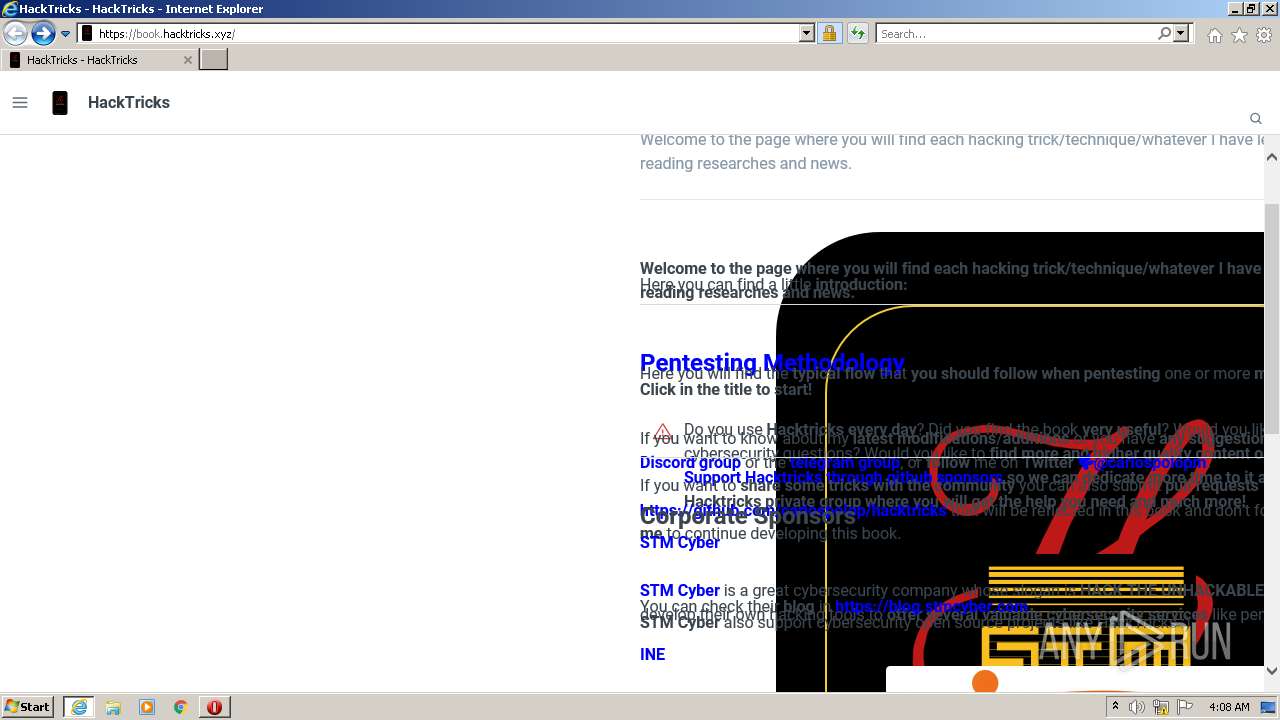Open the INE sponsor link
The height and width of the screenshot is (720, 1280).
[x=652, y=654]
